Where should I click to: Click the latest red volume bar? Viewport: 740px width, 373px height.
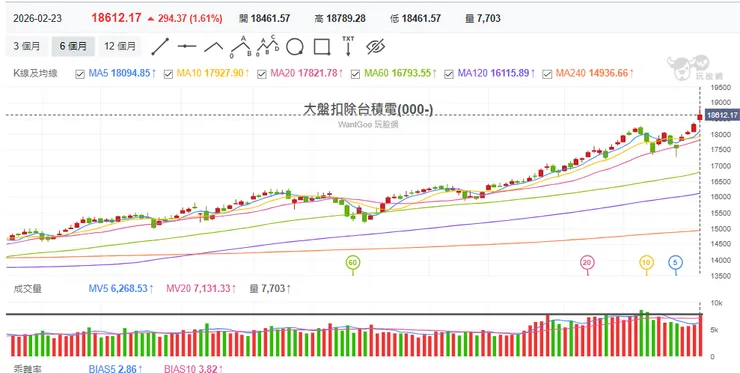700,336
